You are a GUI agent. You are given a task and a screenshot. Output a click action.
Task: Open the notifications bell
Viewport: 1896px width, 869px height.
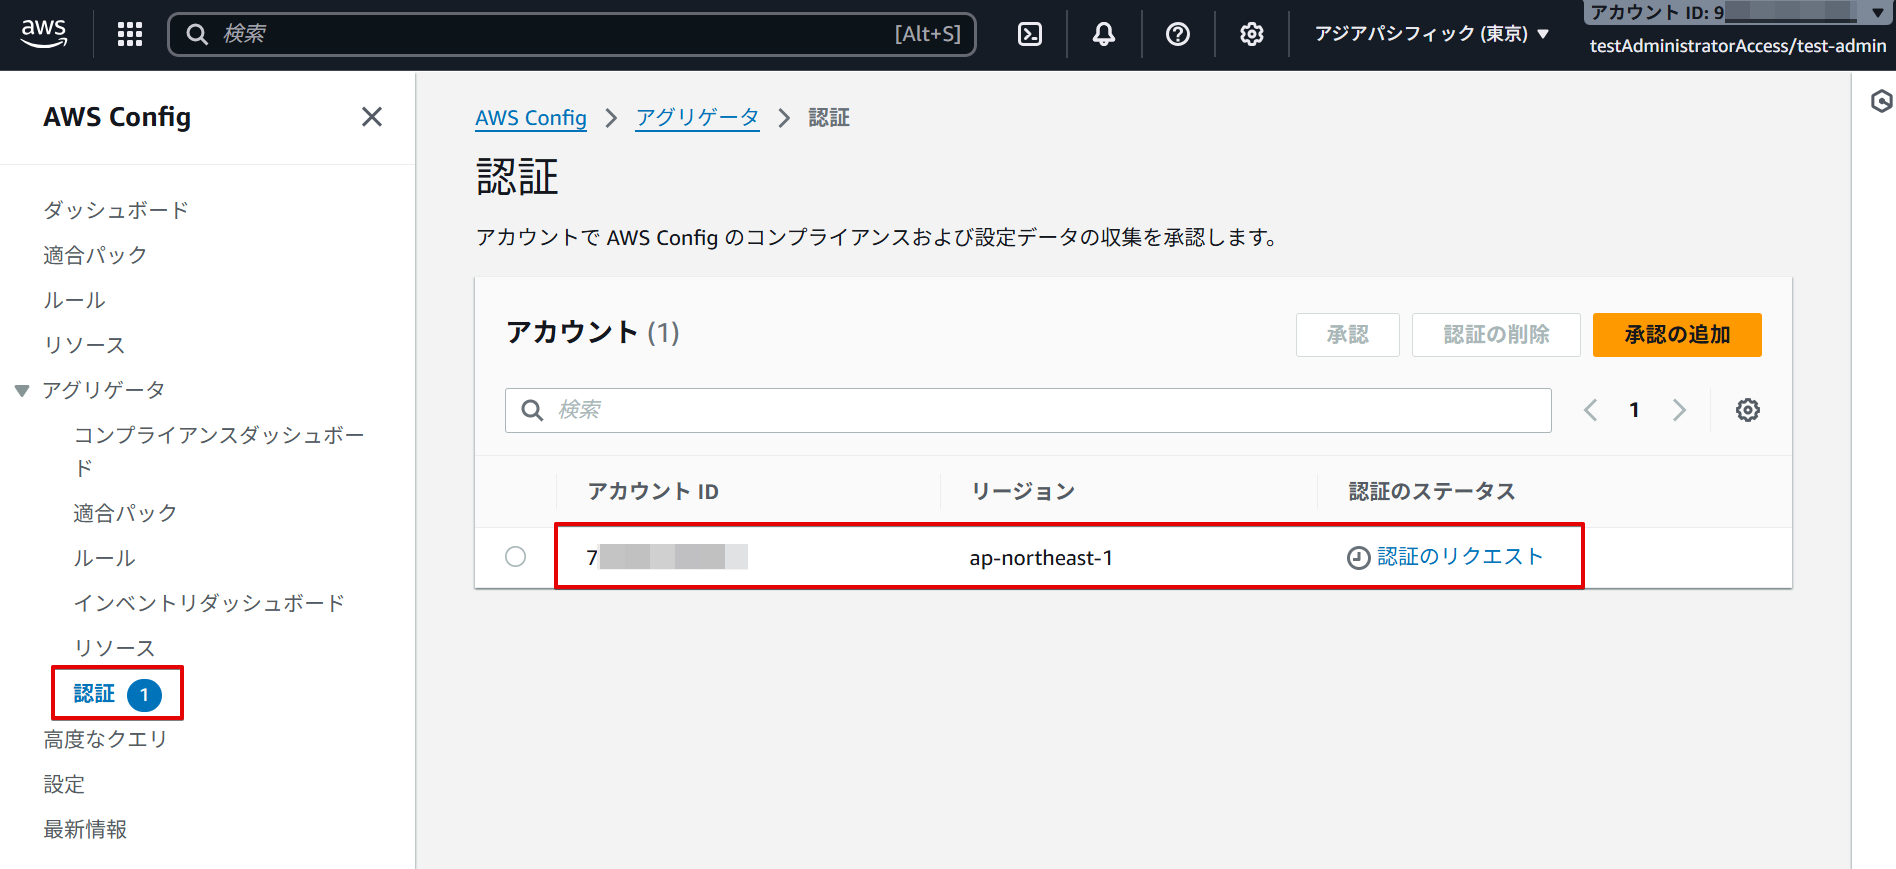[1103, 34]
